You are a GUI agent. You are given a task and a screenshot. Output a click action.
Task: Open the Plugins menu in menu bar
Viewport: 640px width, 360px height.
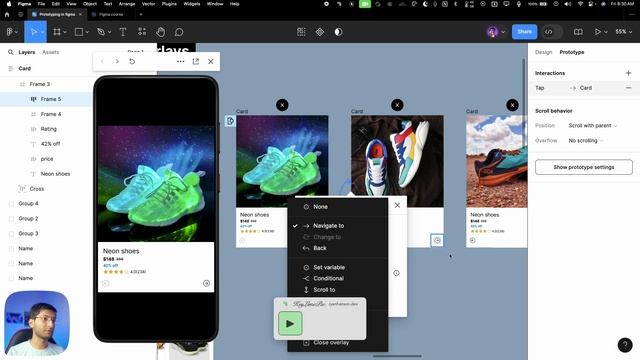(169, 4)
